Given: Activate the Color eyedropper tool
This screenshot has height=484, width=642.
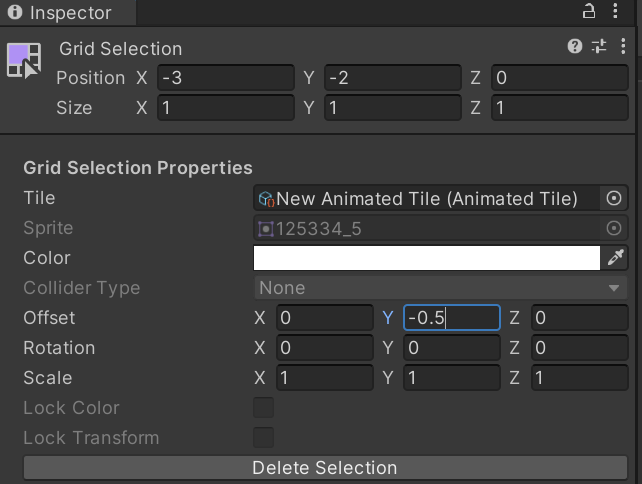Looking at the screenshot, I should pos(614,258).
